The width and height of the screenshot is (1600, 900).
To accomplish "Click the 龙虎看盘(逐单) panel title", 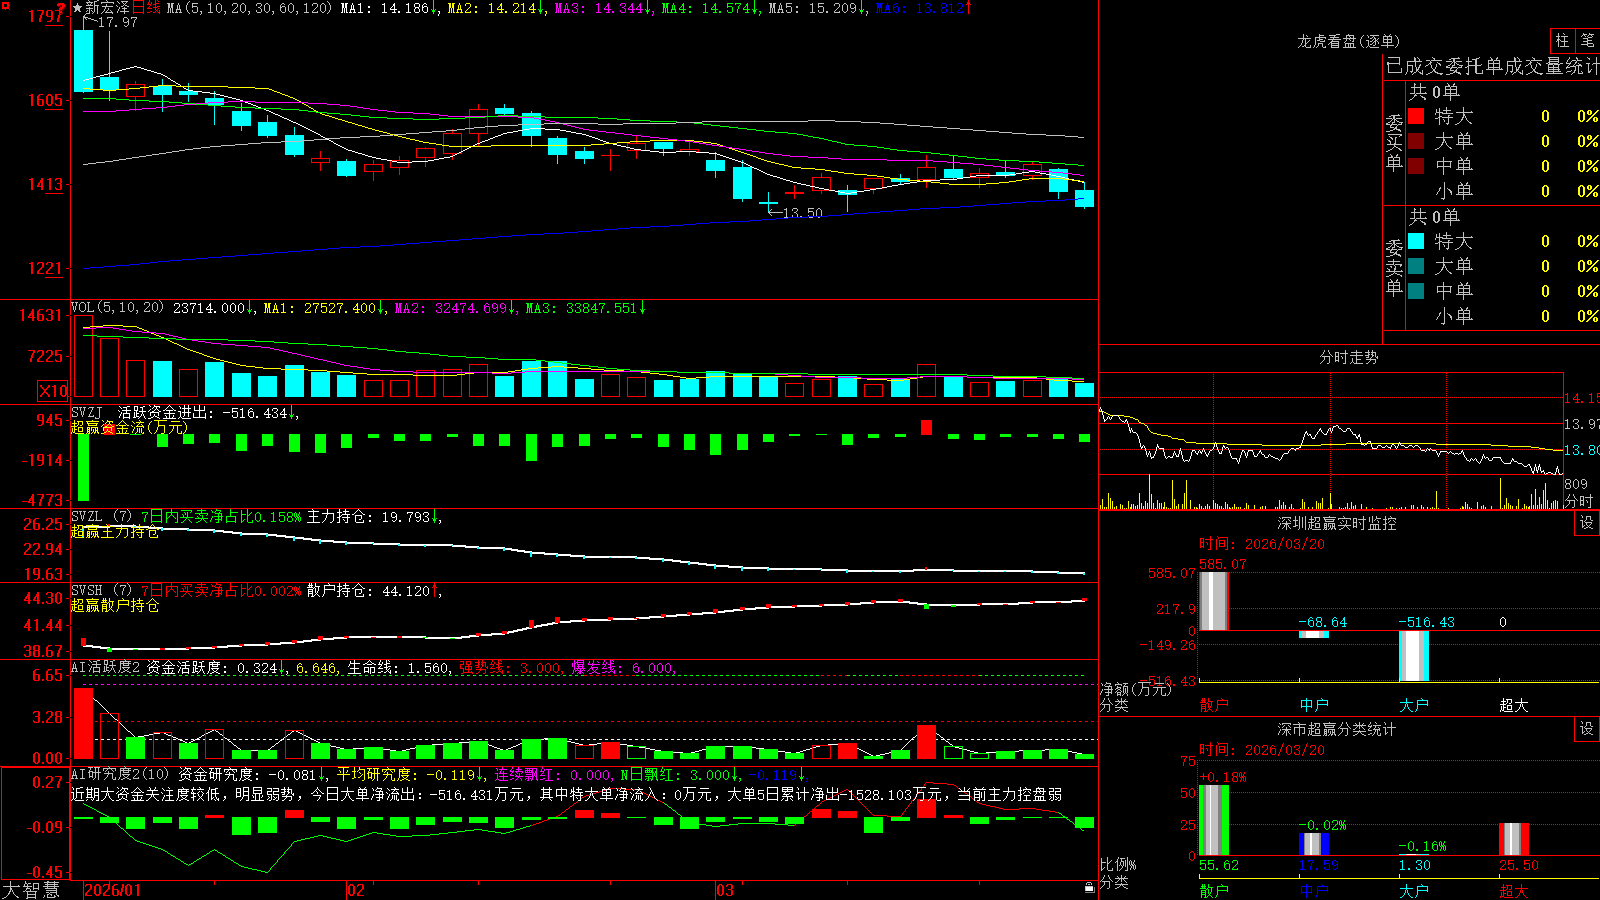I will (1348, 41).
